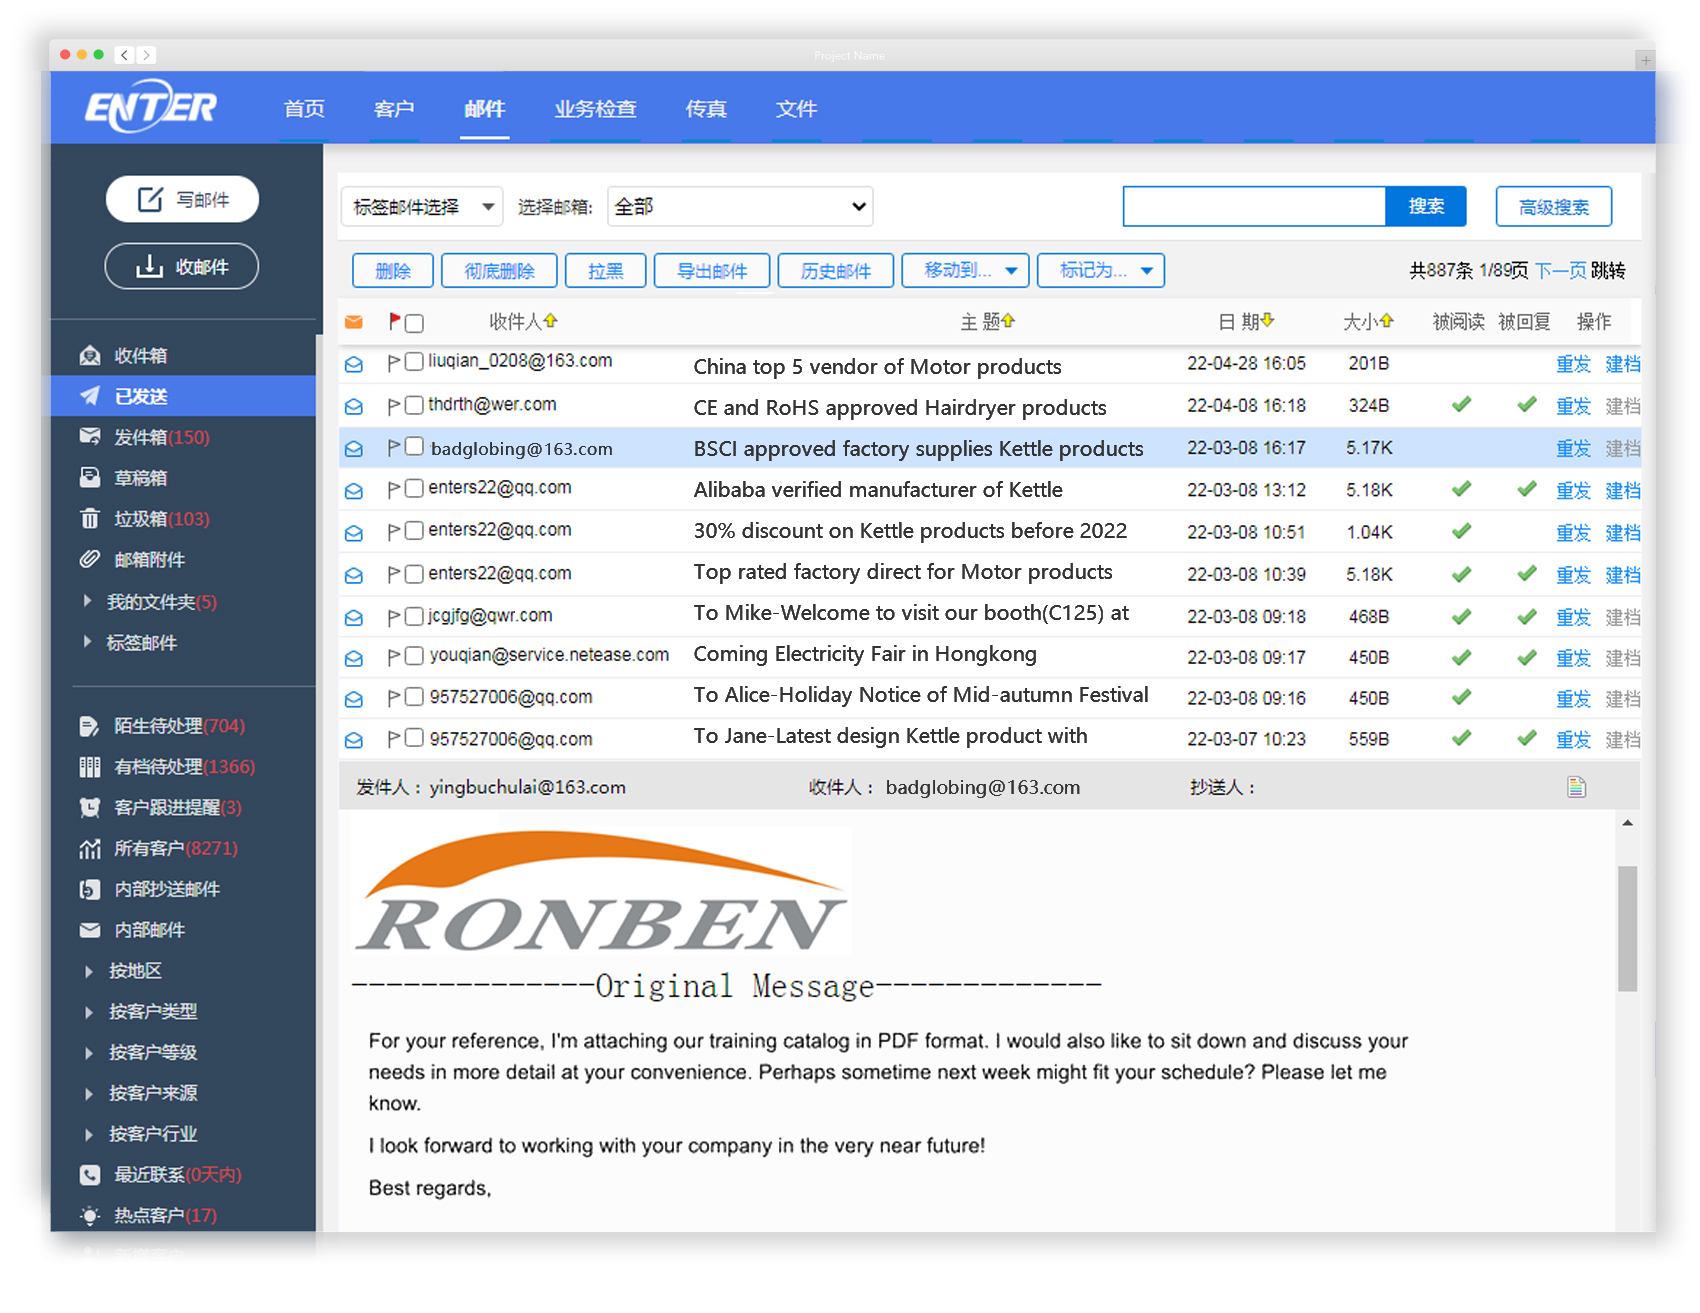Check the badglobing@163.com email checkbox
This screenshot has height=1313, width=1700.
tap(414, 446)
